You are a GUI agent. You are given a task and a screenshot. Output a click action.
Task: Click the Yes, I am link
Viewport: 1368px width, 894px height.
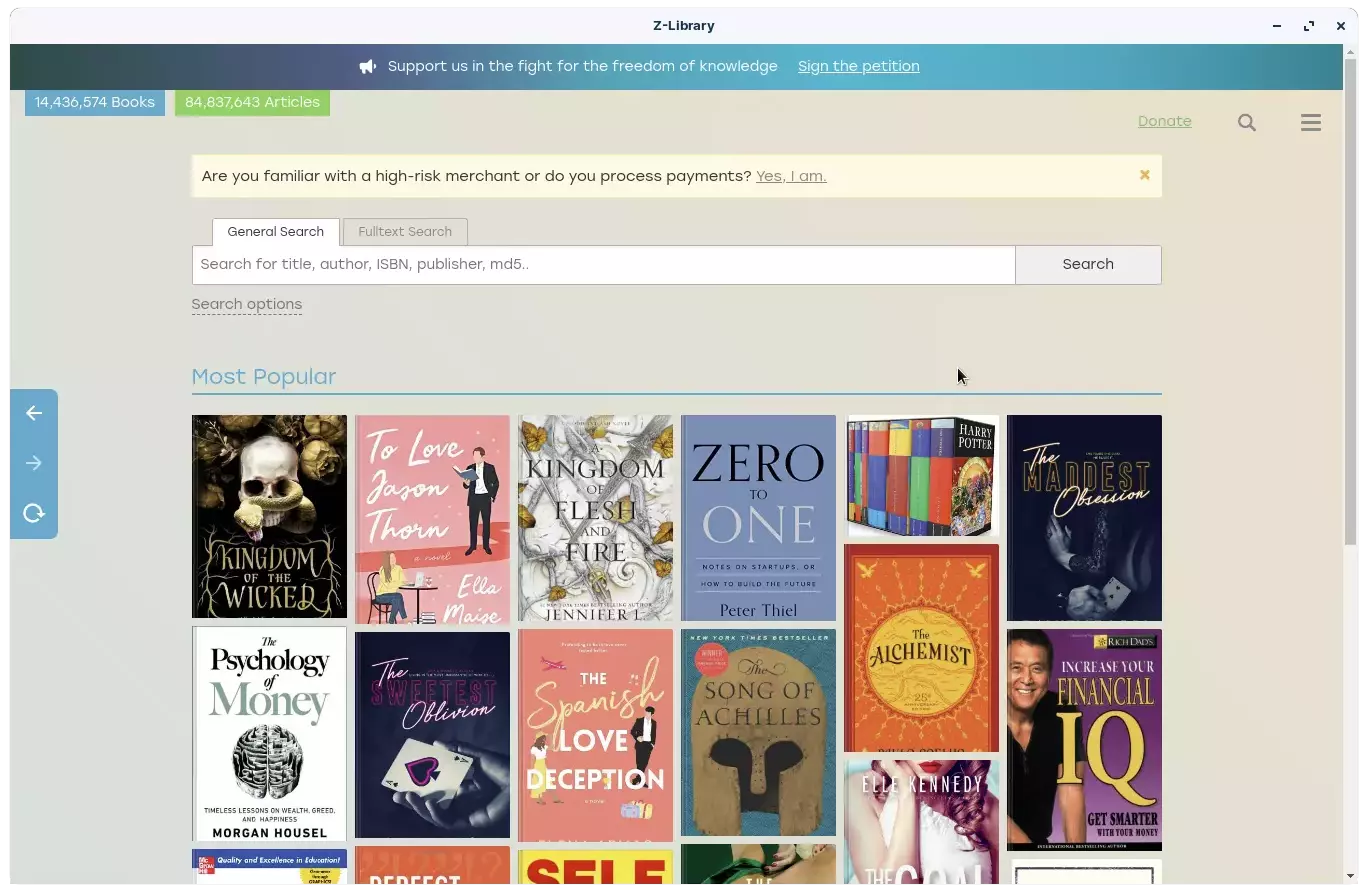790,176
